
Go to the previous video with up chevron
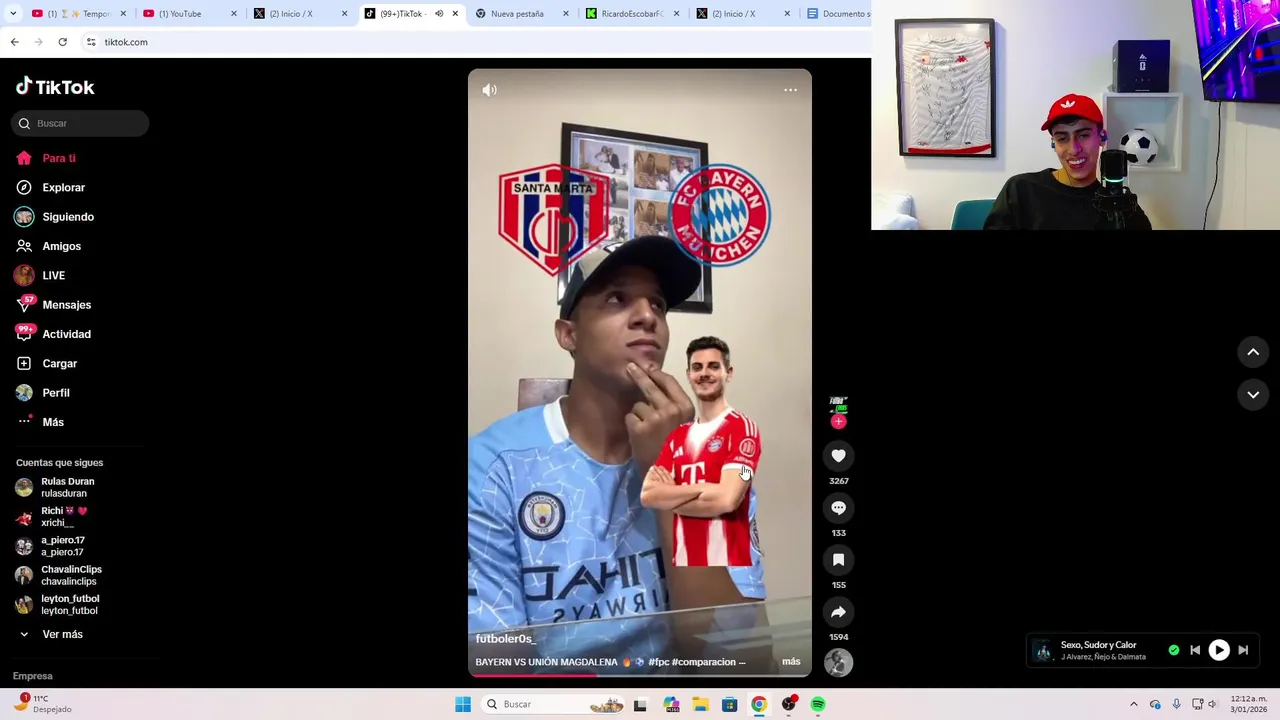1253,352
